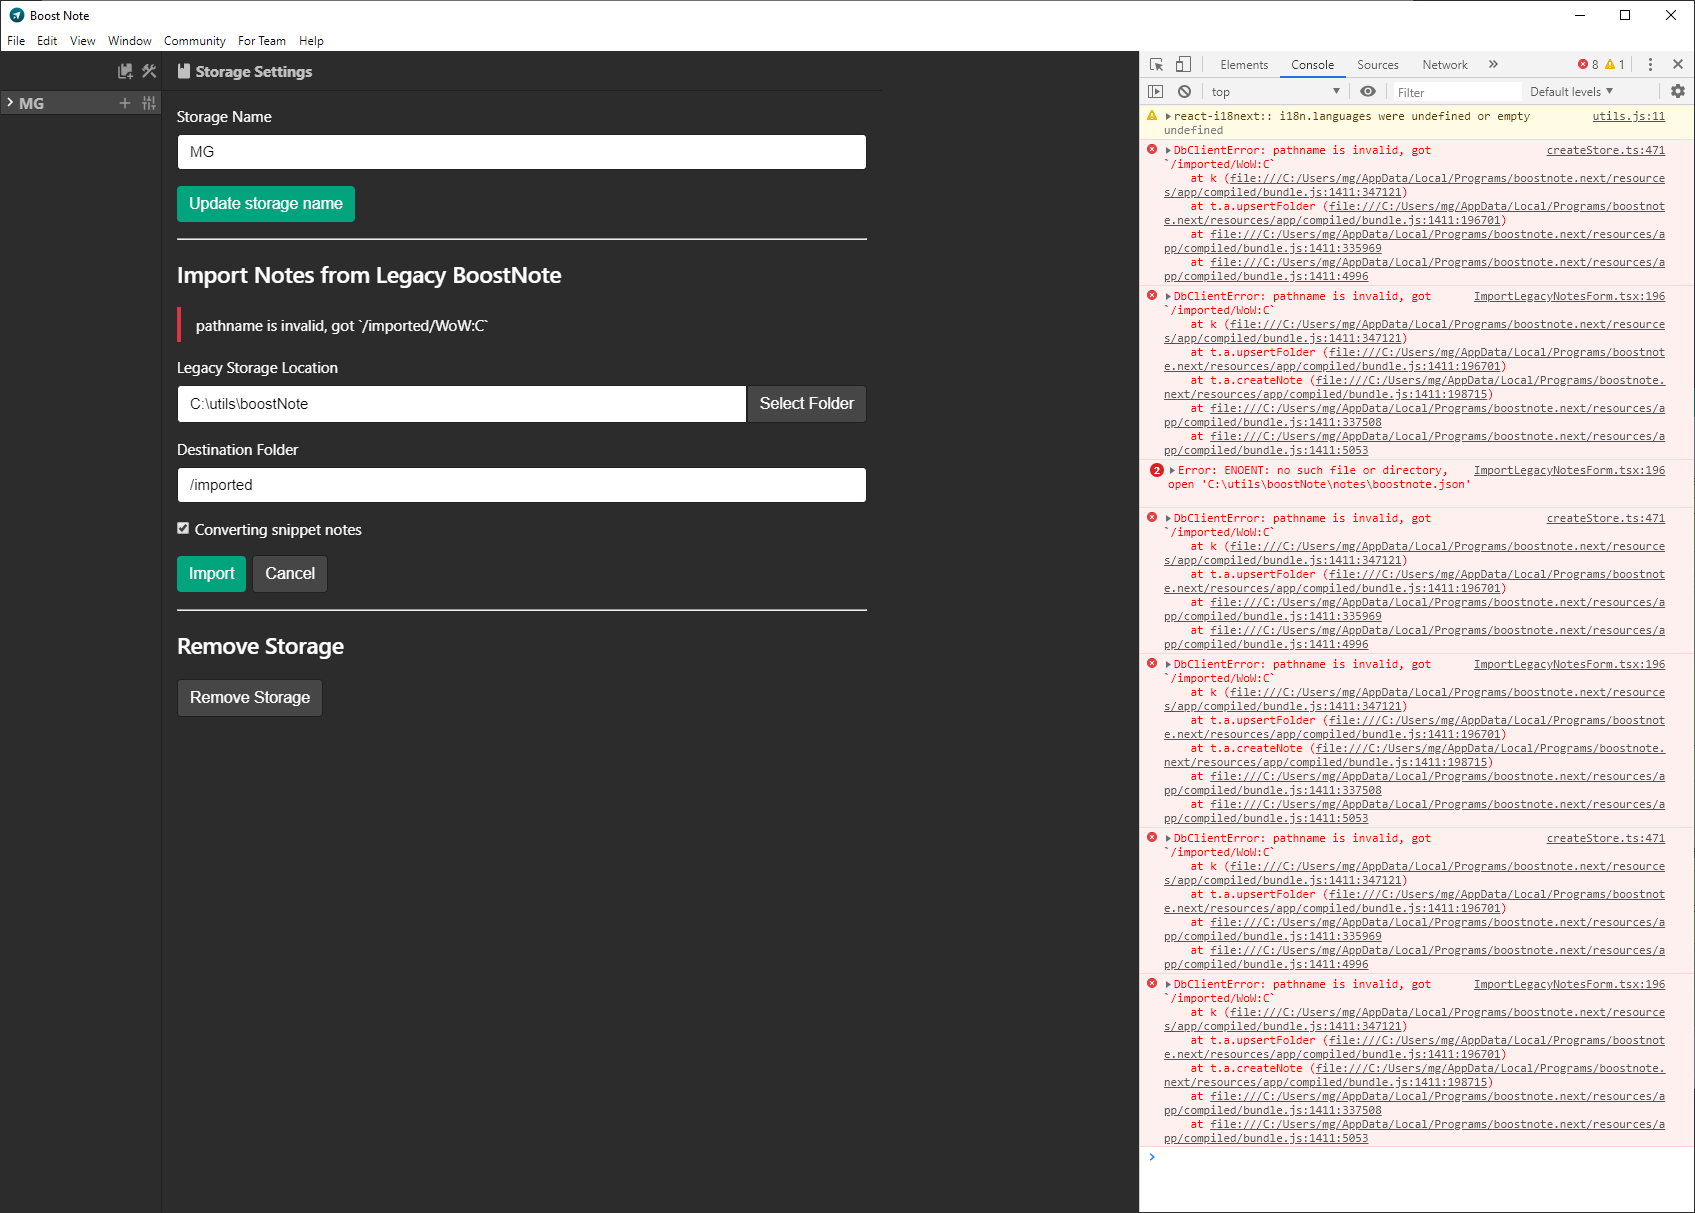
Task: Click the yellow warning count badge 1
Action: click(1615, 64)
